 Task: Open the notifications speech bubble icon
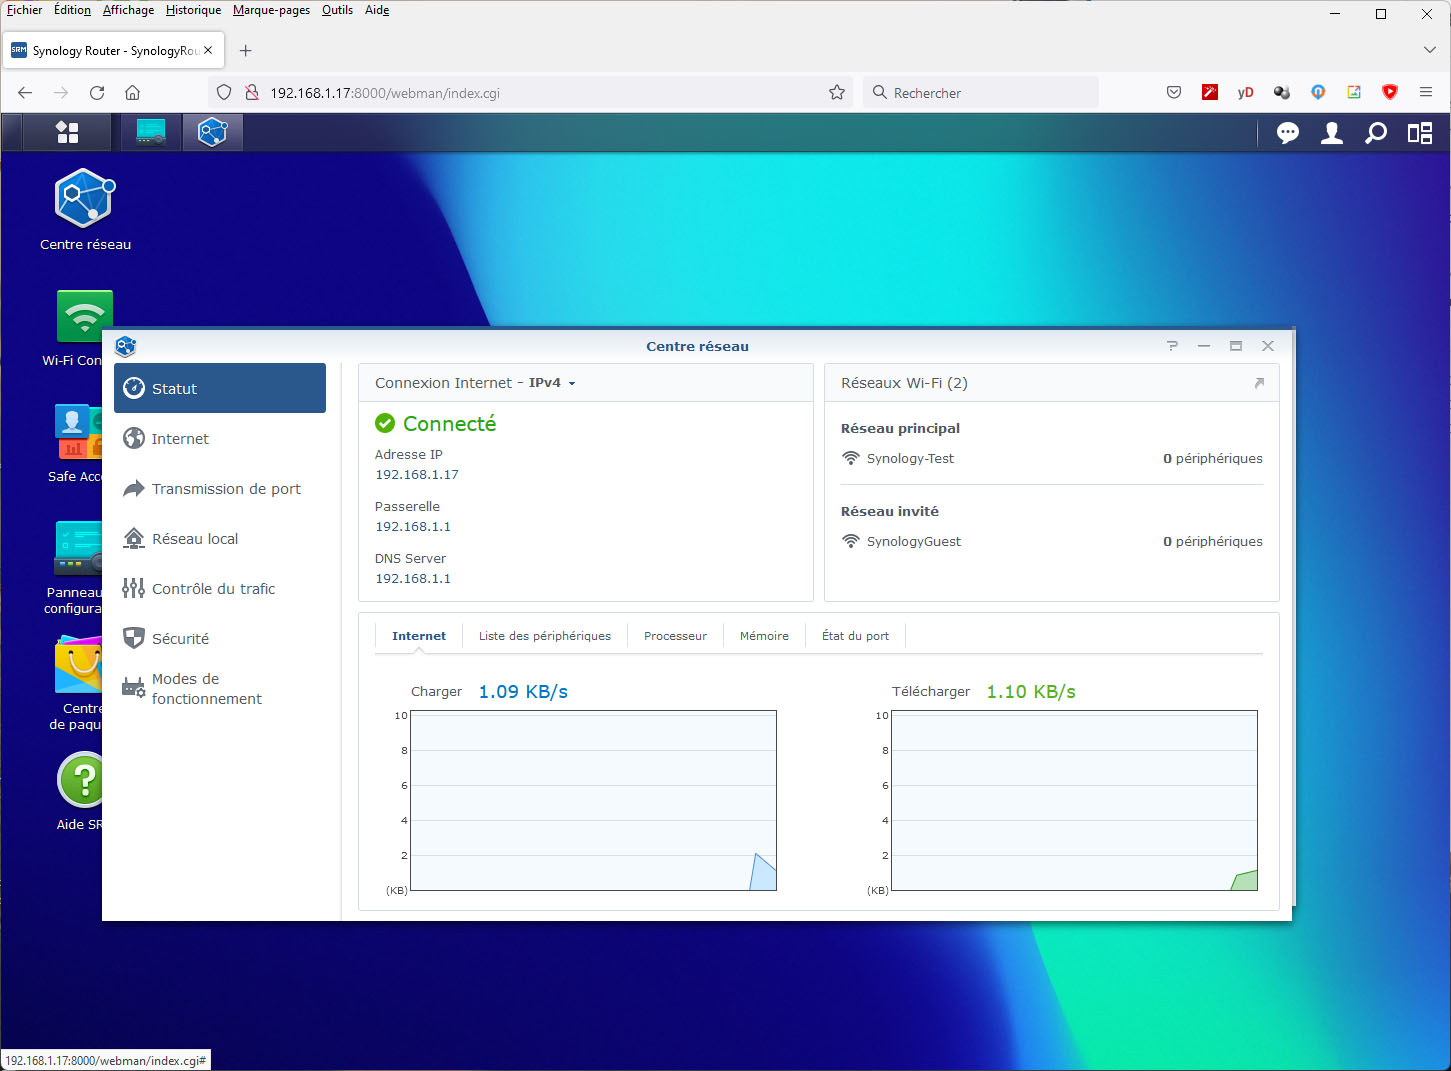pyautogui.click(x=1287, y=133)
